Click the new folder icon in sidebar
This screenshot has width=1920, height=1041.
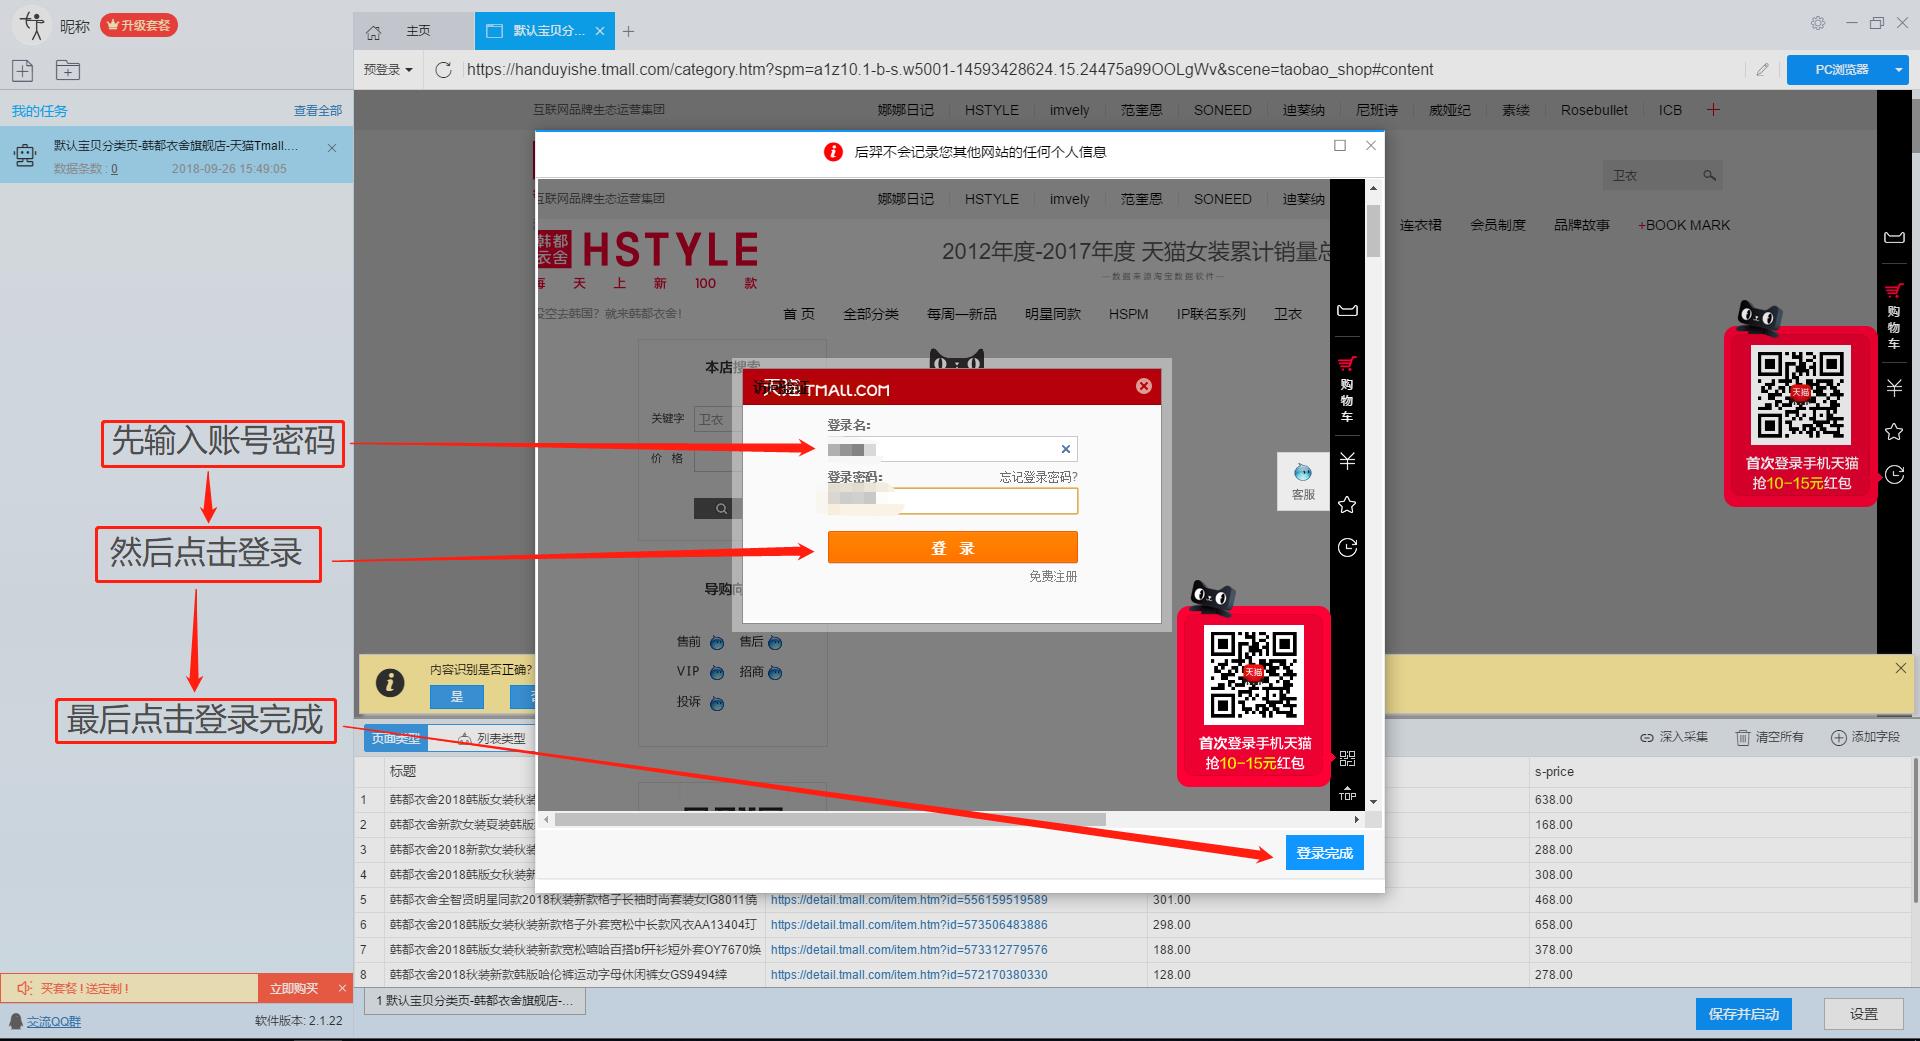tap(67, 70)
